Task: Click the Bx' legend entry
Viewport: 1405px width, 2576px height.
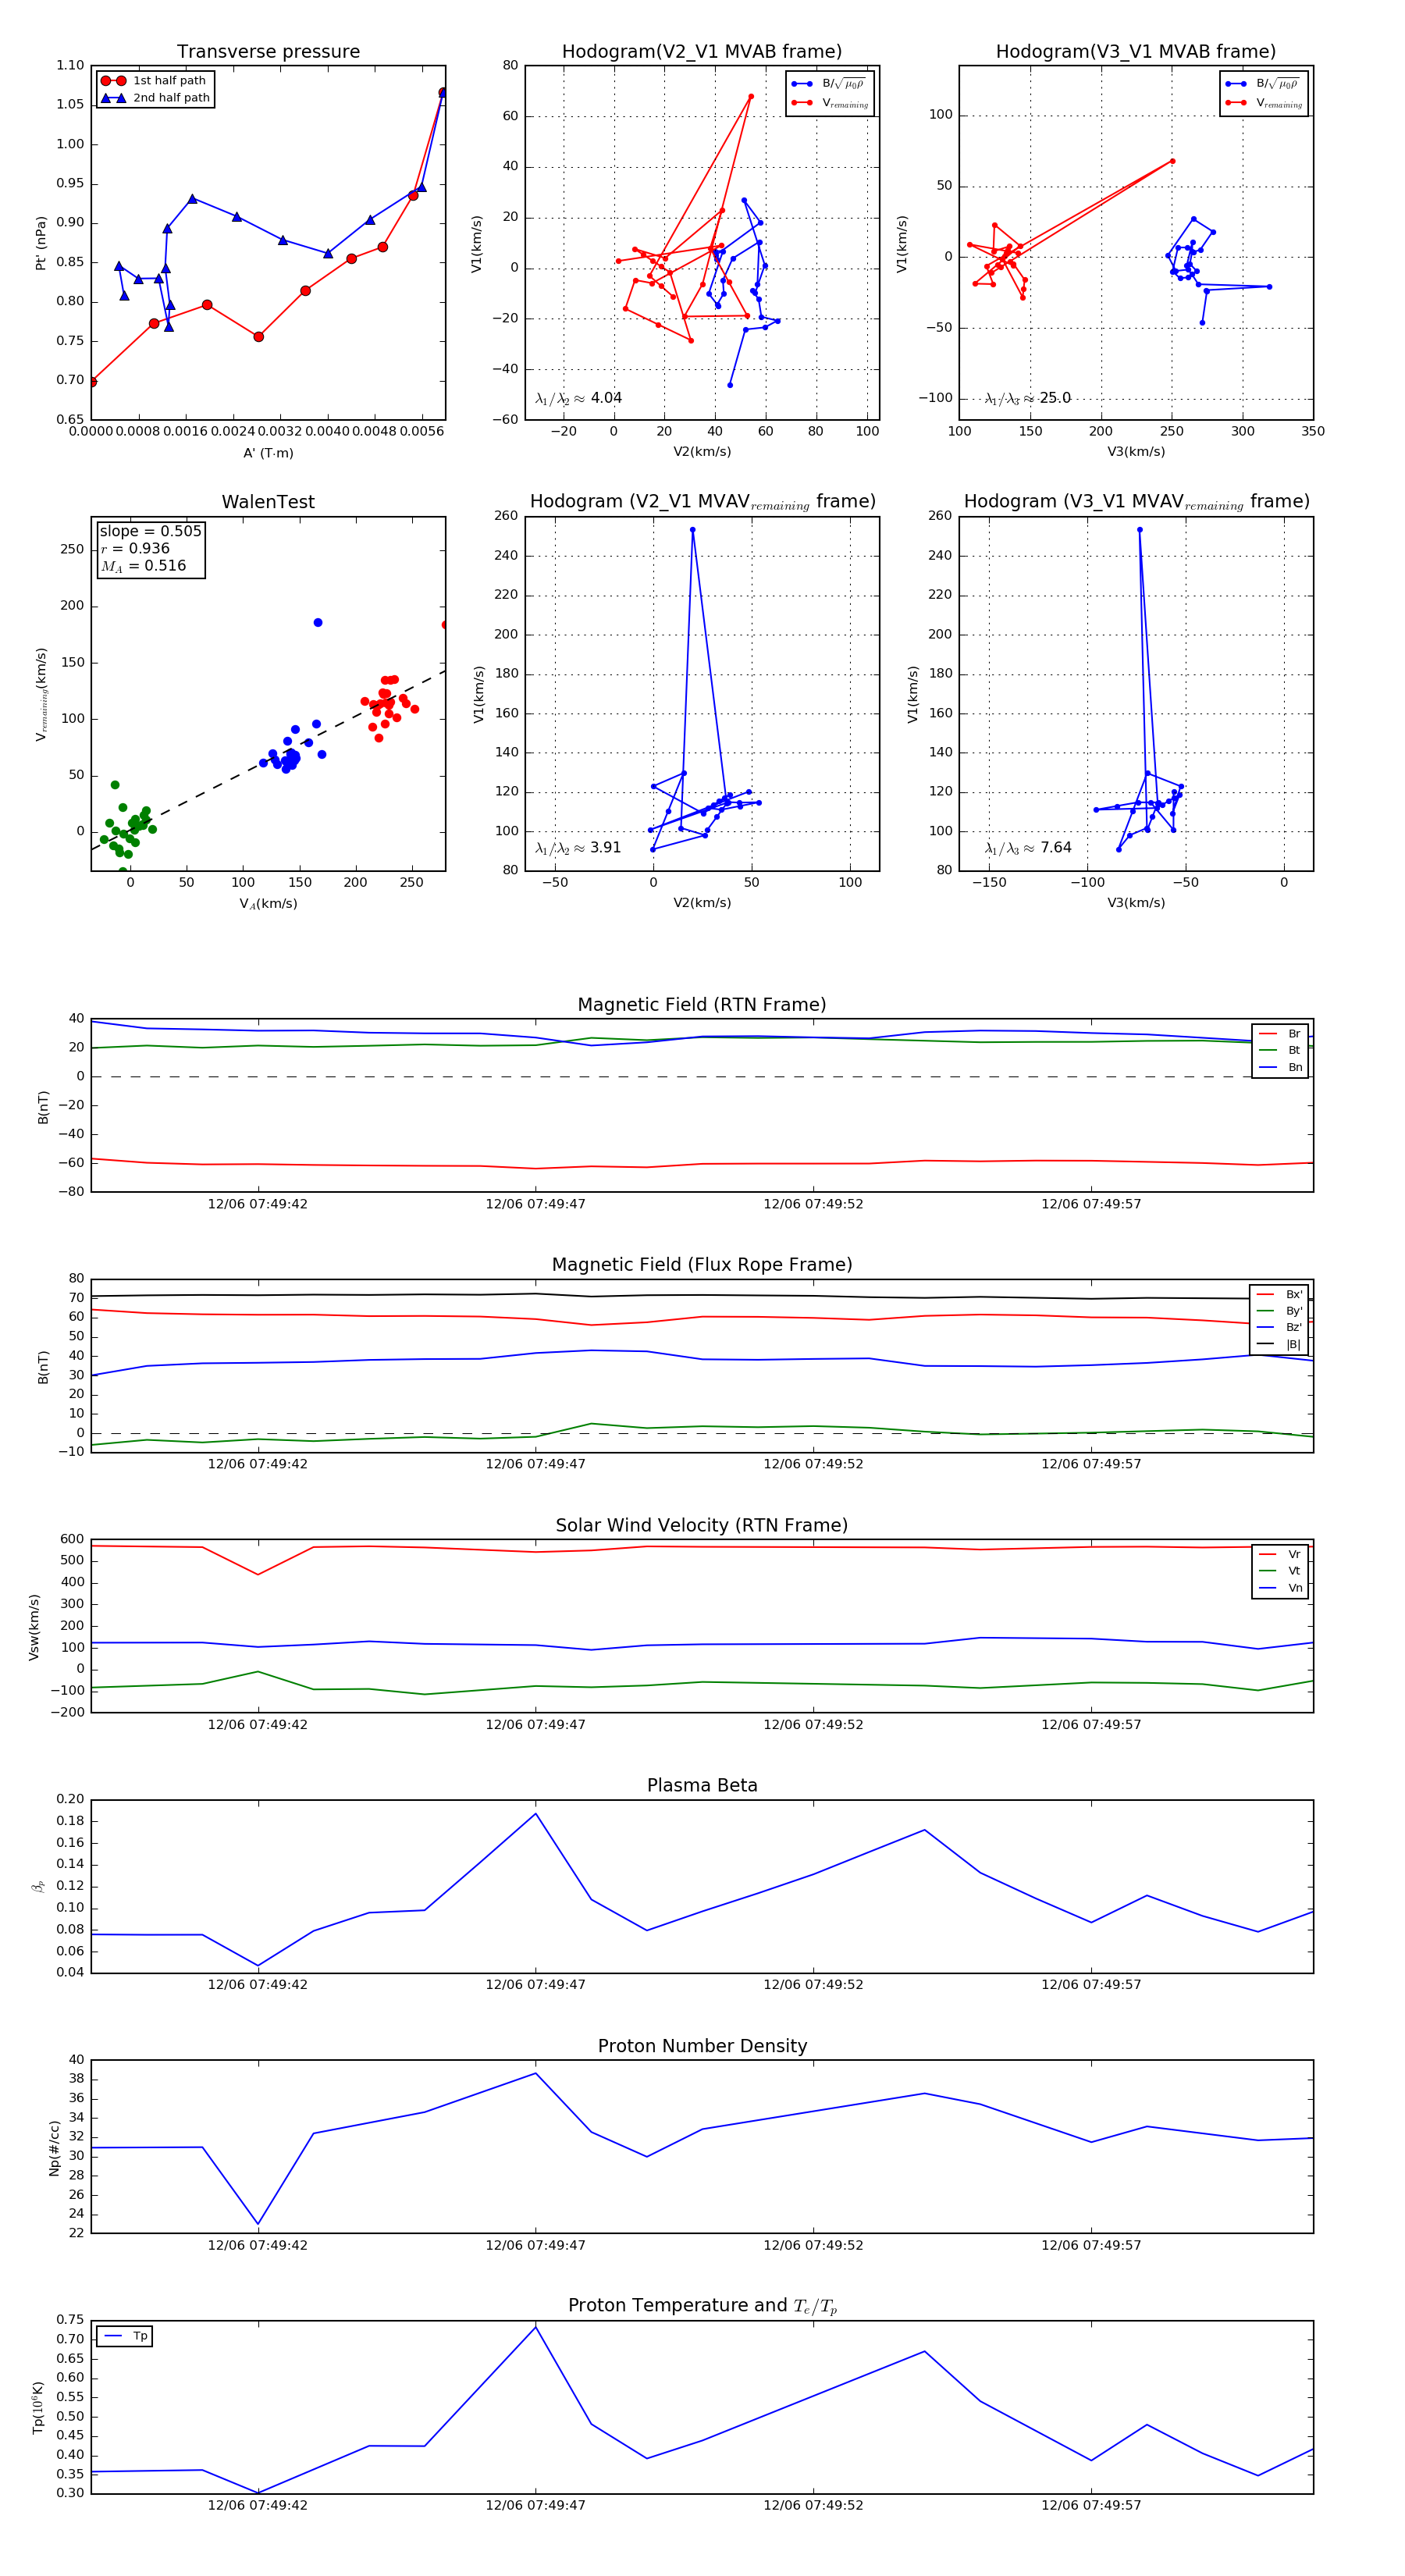Action: 1280,1294
